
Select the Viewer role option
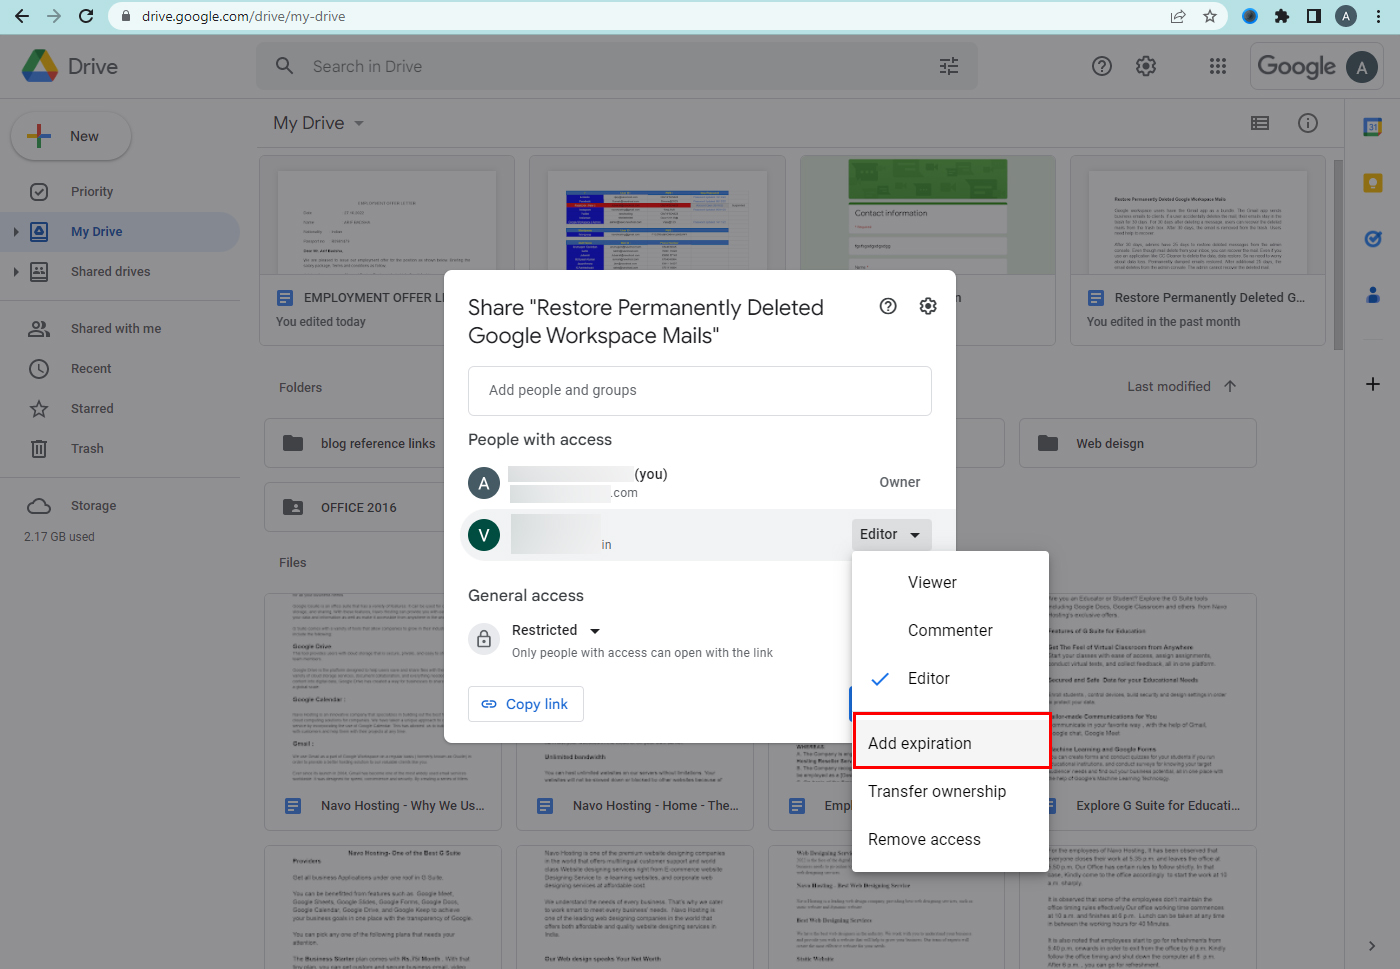tap(932, 583)
